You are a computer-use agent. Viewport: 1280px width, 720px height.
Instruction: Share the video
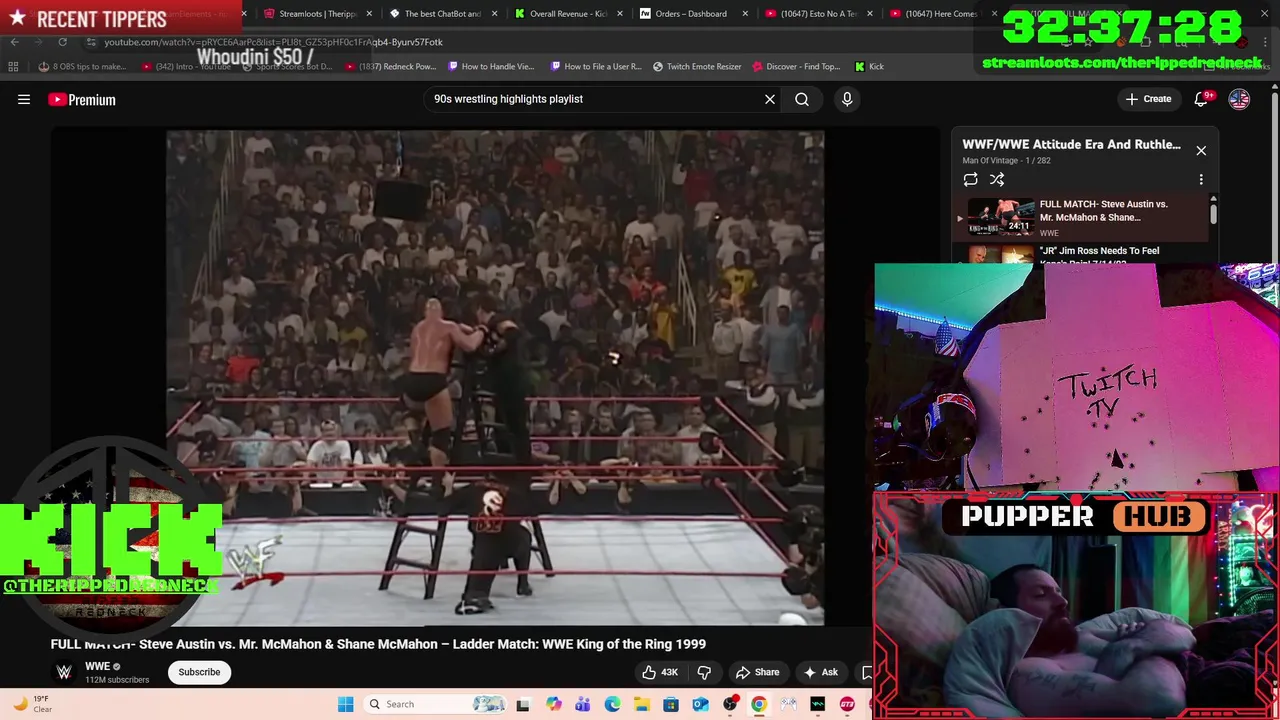757,672
